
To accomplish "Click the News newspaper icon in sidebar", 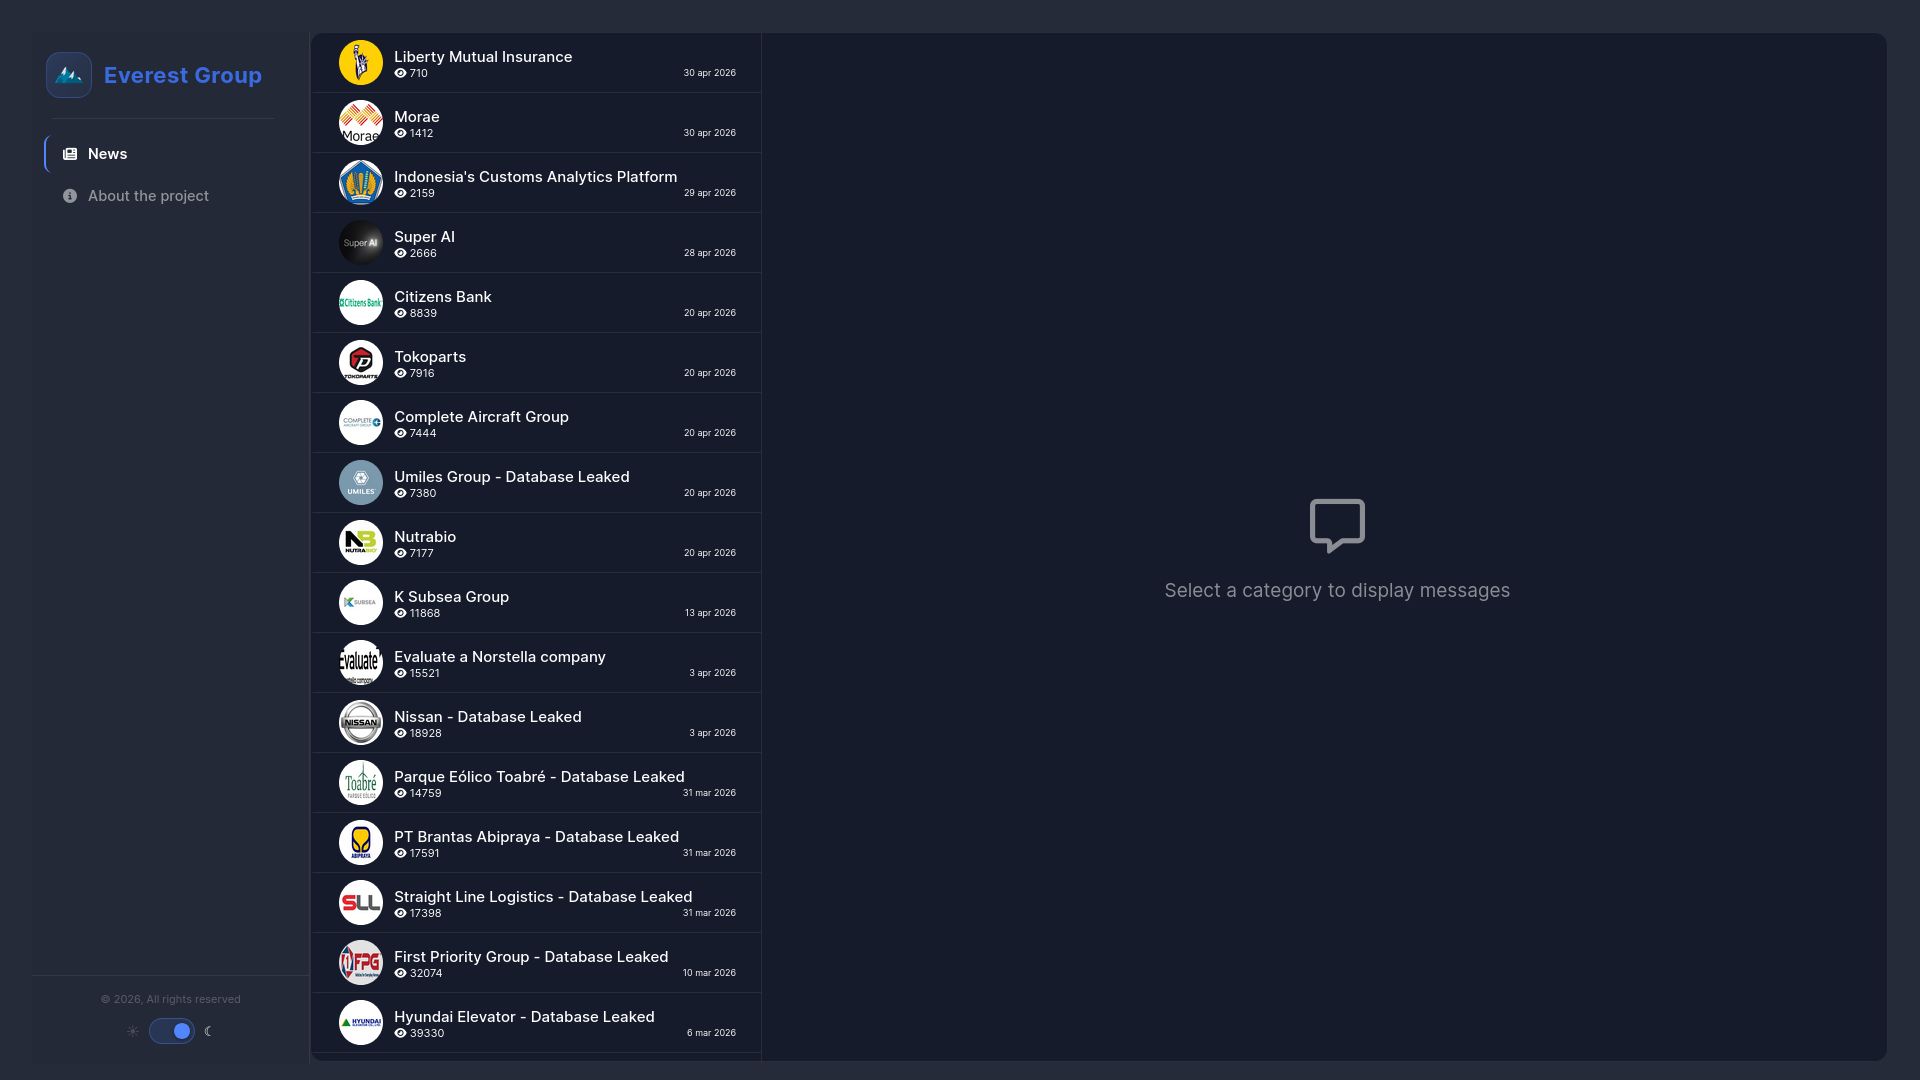I will click(70, 154).
